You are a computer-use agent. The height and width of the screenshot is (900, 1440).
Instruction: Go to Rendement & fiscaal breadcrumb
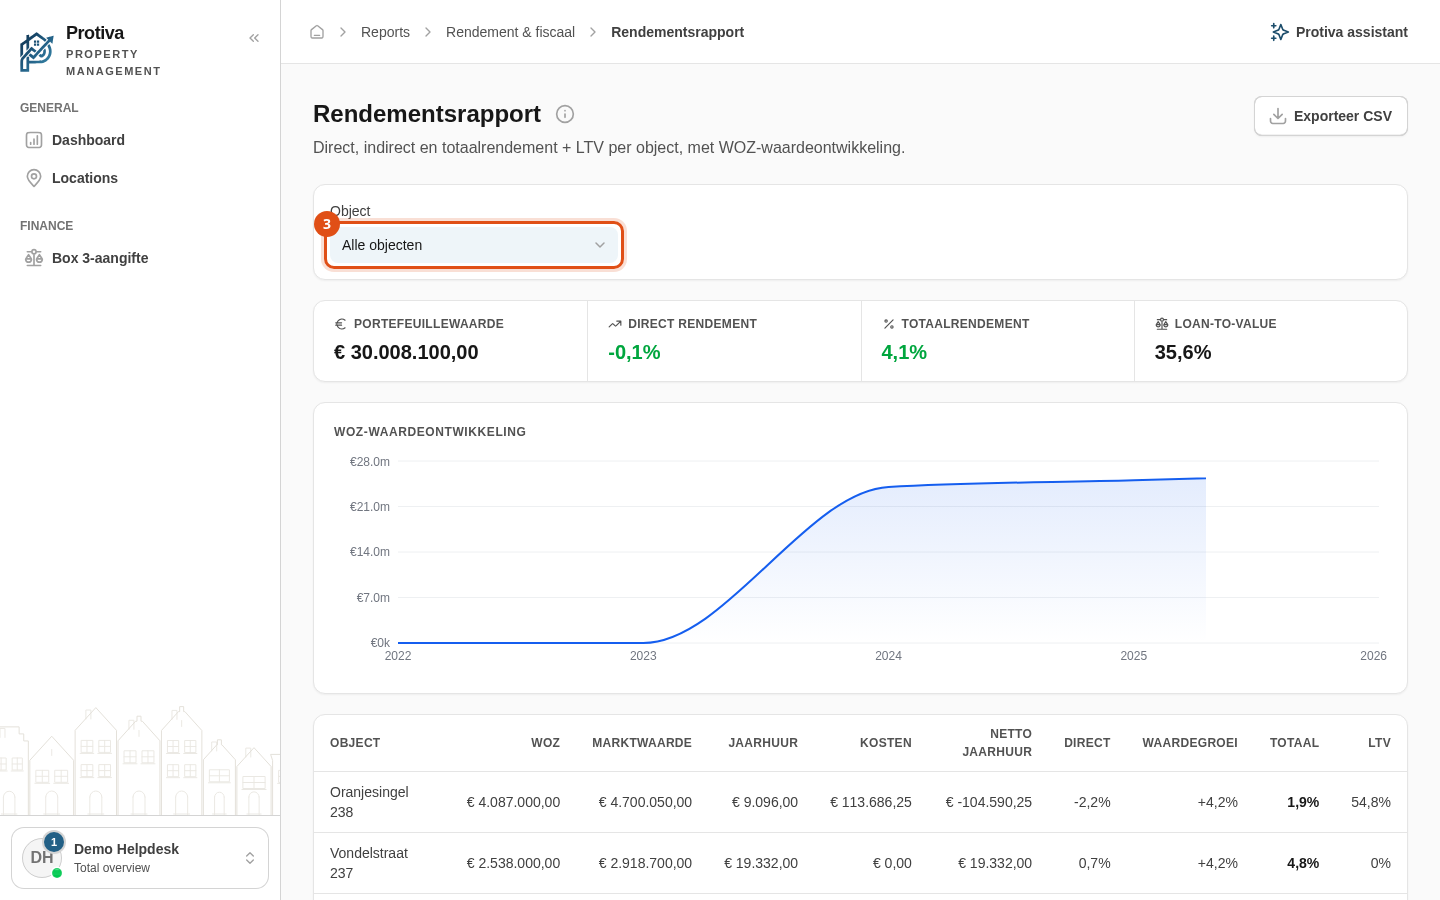tap(510, 32)
